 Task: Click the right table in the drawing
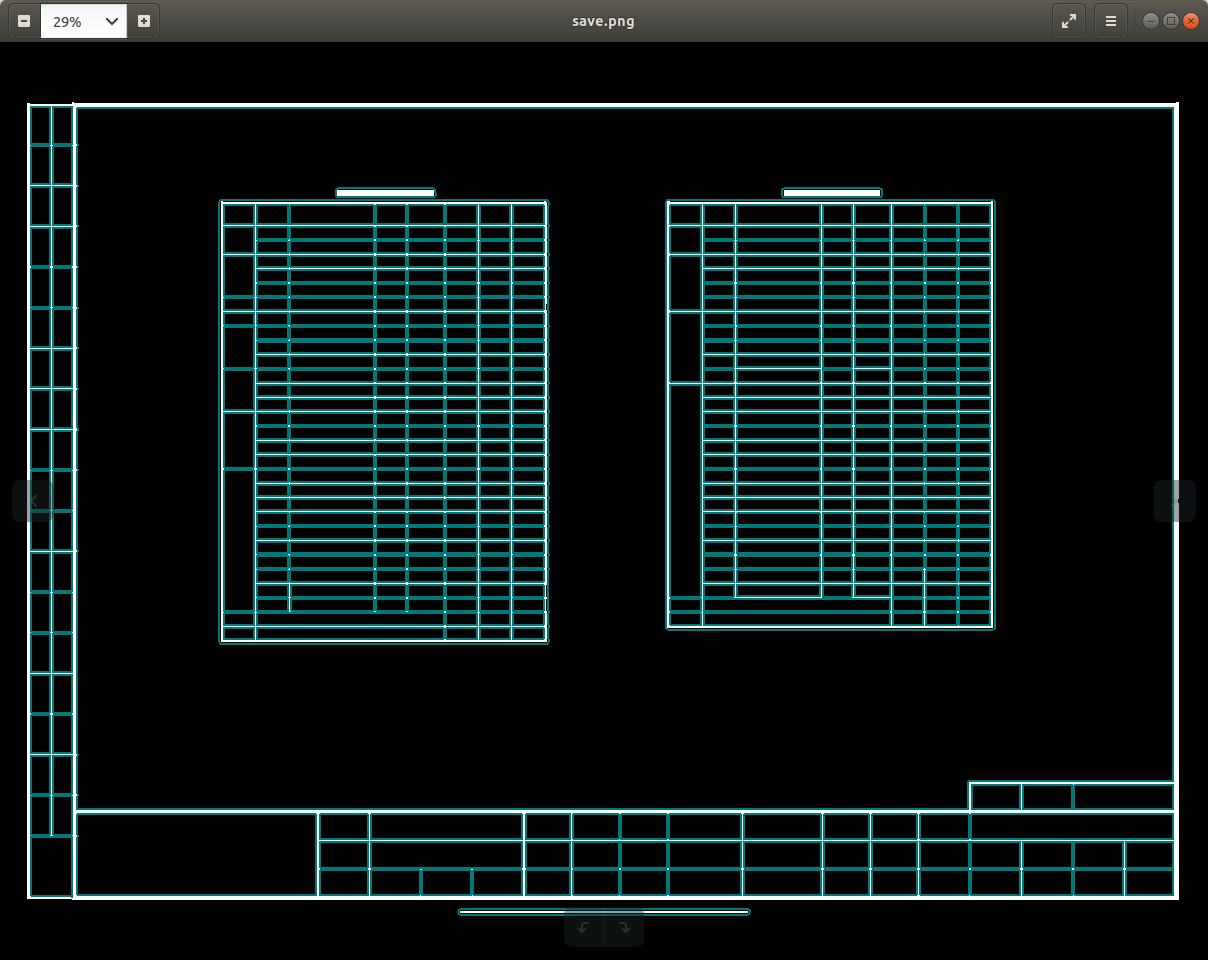tap(830, 414)
